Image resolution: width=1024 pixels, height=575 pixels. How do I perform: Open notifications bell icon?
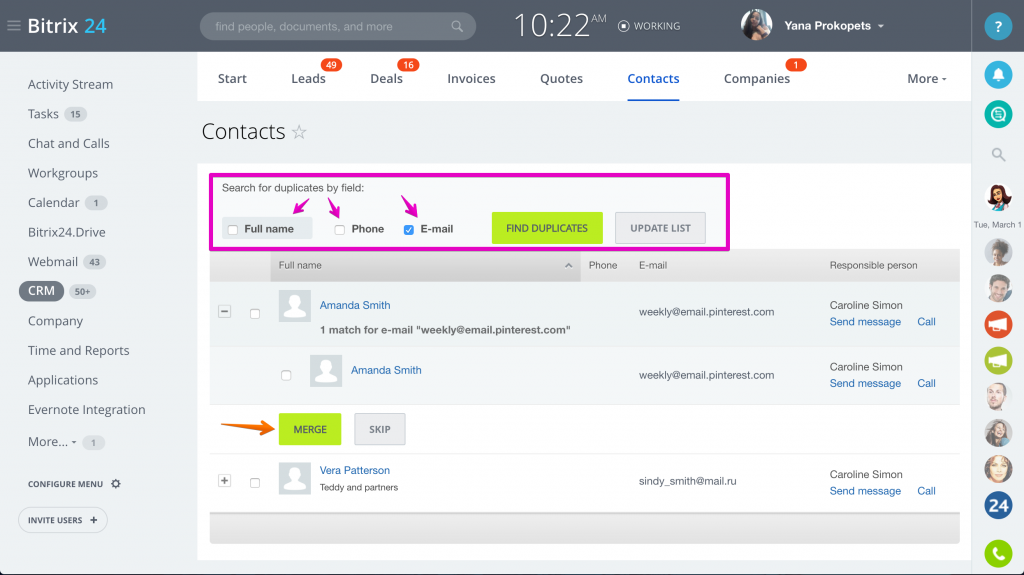point(998,75)
